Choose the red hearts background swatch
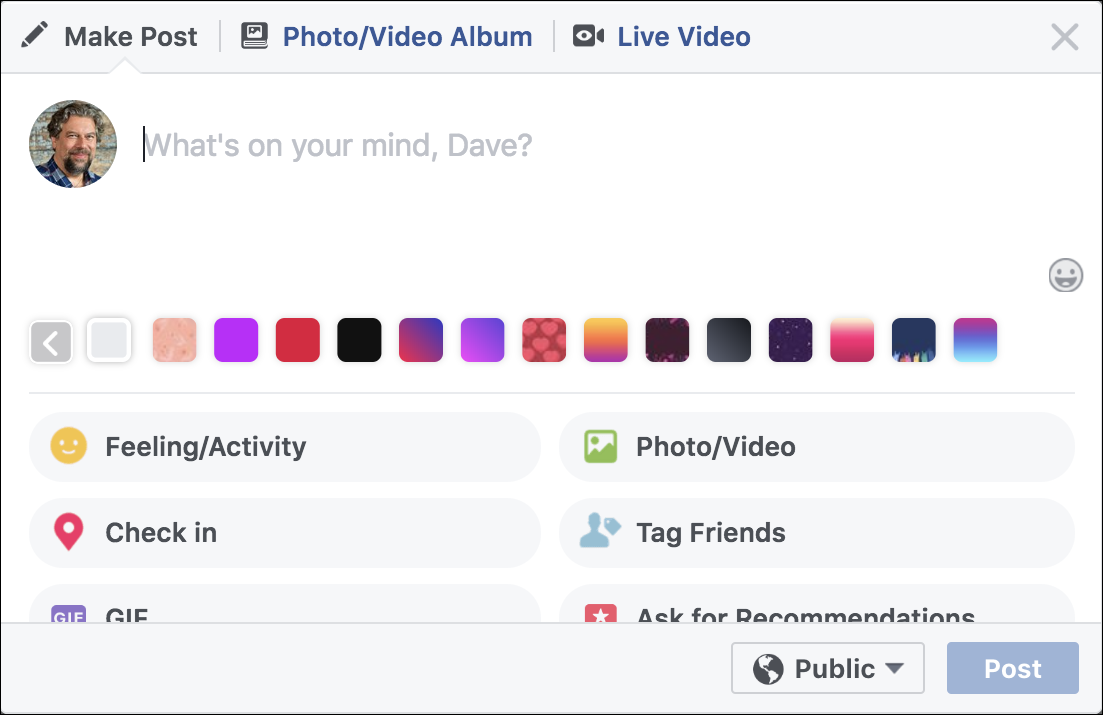This screenshot has width=1103, height=715. point(544,340)
